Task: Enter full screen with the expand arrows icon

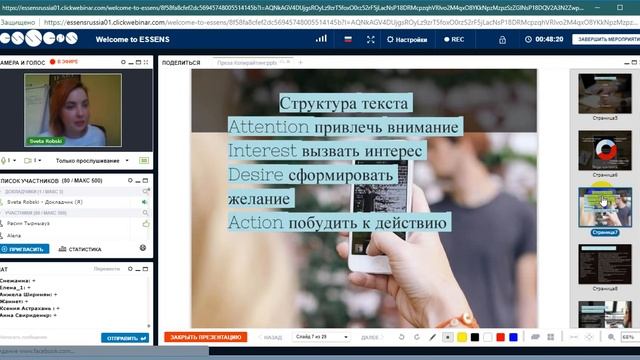Action: [x=371, y=40]
